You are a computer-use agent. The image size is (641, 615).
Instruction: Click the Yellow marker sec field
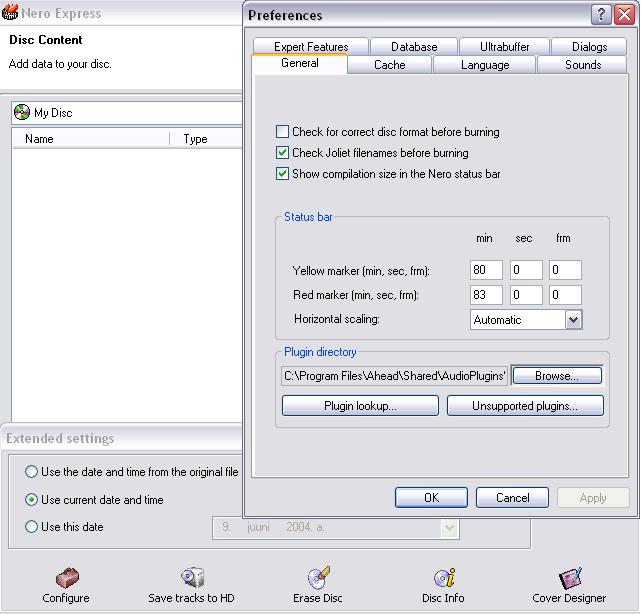coord(526,270)
